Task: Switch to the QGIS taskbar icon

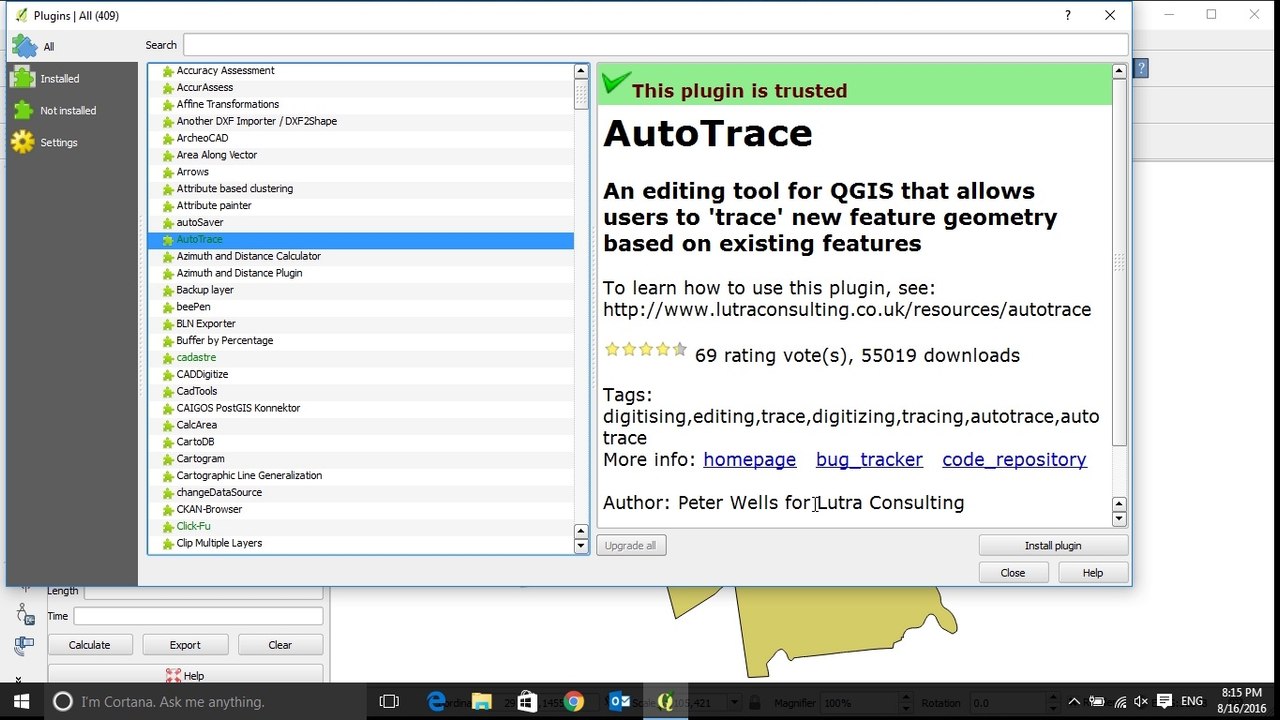Action: click(665, 701)
